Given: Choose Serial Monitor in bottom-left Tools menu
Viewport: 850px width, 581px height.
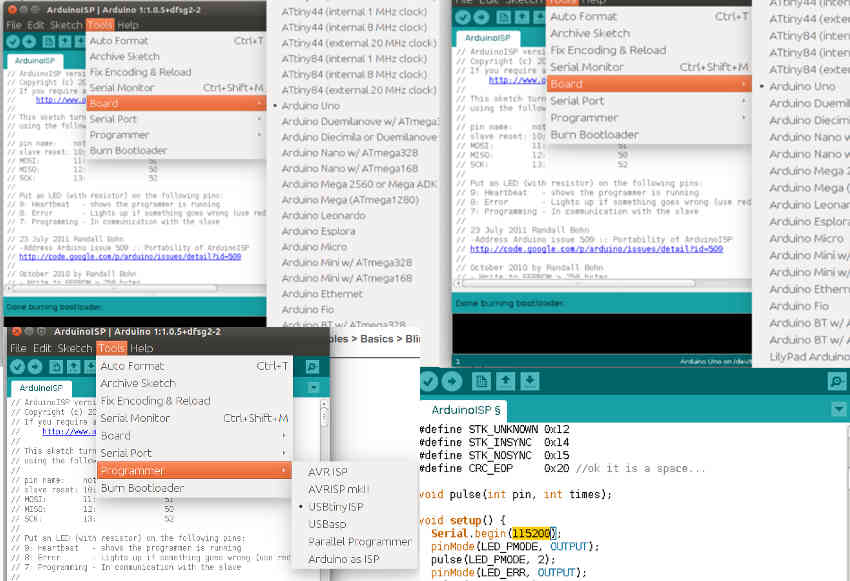Looking at the screenshot, I should 194,418.
